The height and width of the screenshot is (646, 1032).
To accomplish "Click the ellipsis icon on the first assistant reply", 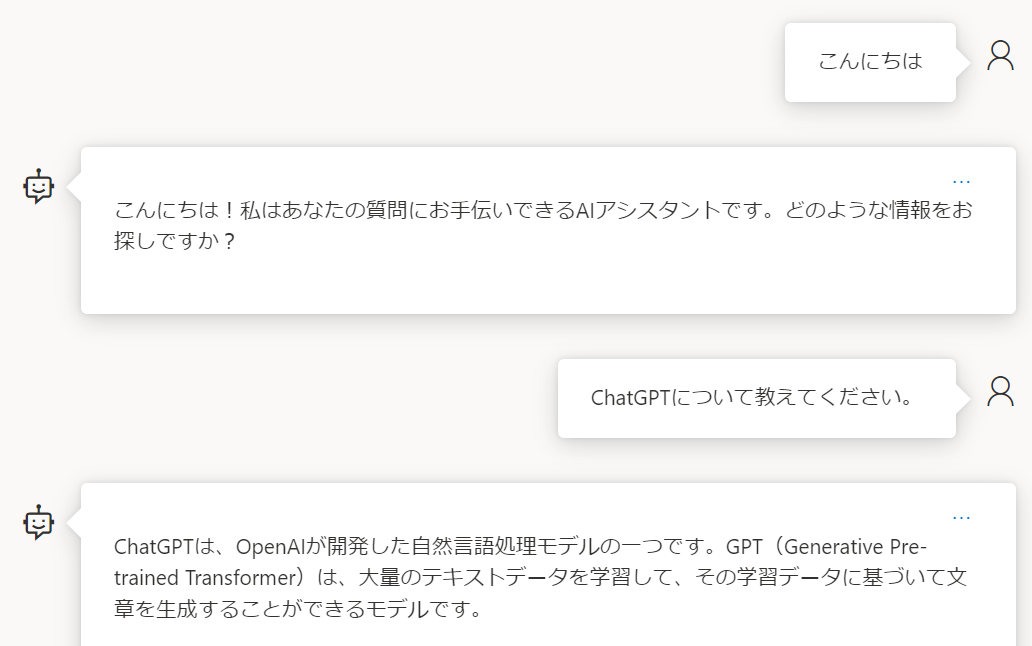I will (x=962, y=180).
